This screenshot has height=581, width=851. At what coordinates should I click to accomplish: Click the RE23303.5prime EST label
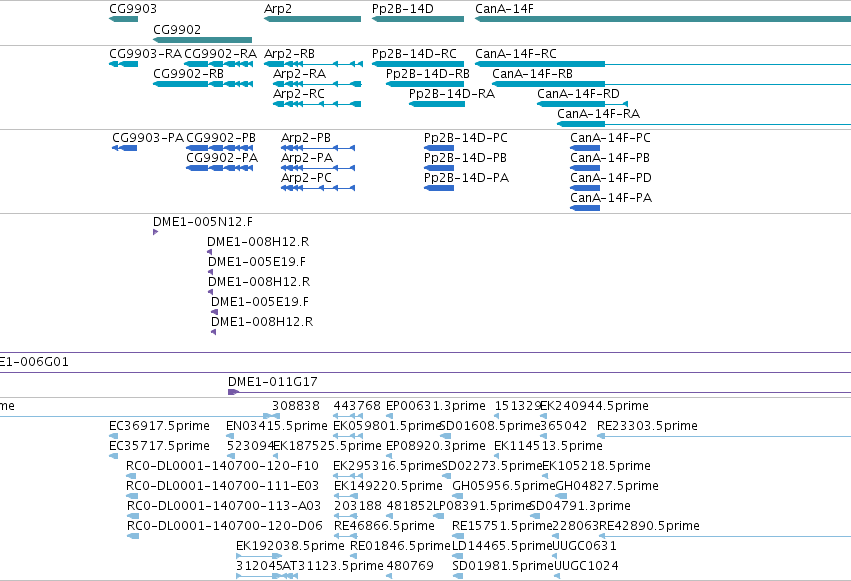click(x=647, y=426)
